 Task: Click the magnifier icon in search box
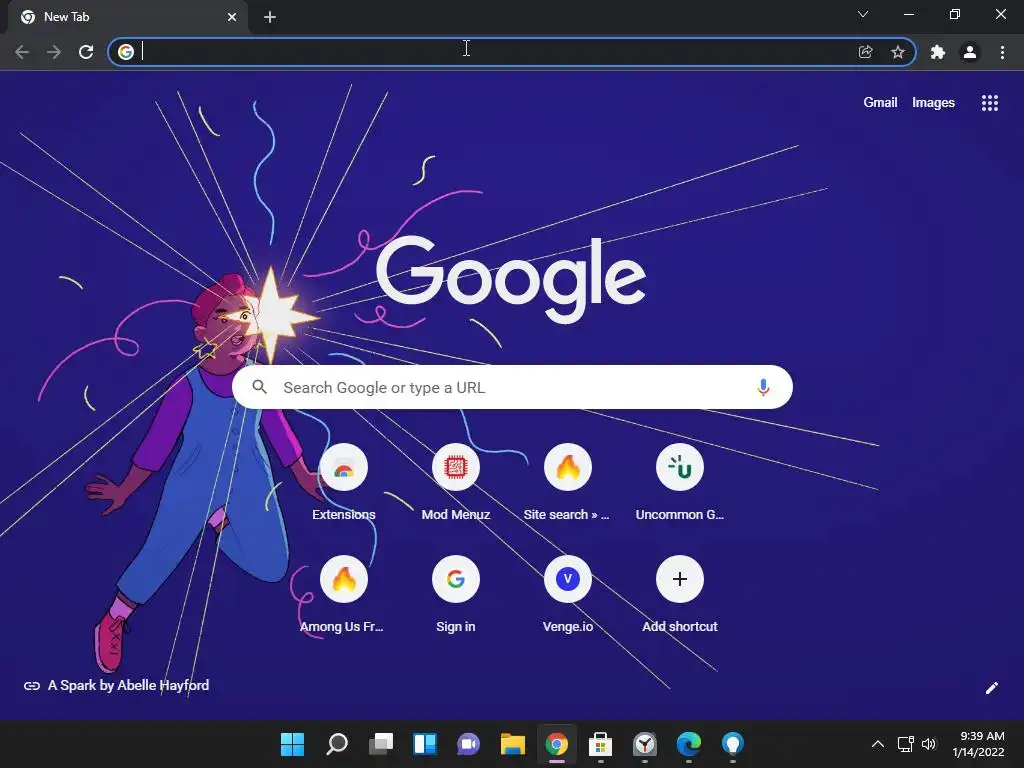point(260,387)
